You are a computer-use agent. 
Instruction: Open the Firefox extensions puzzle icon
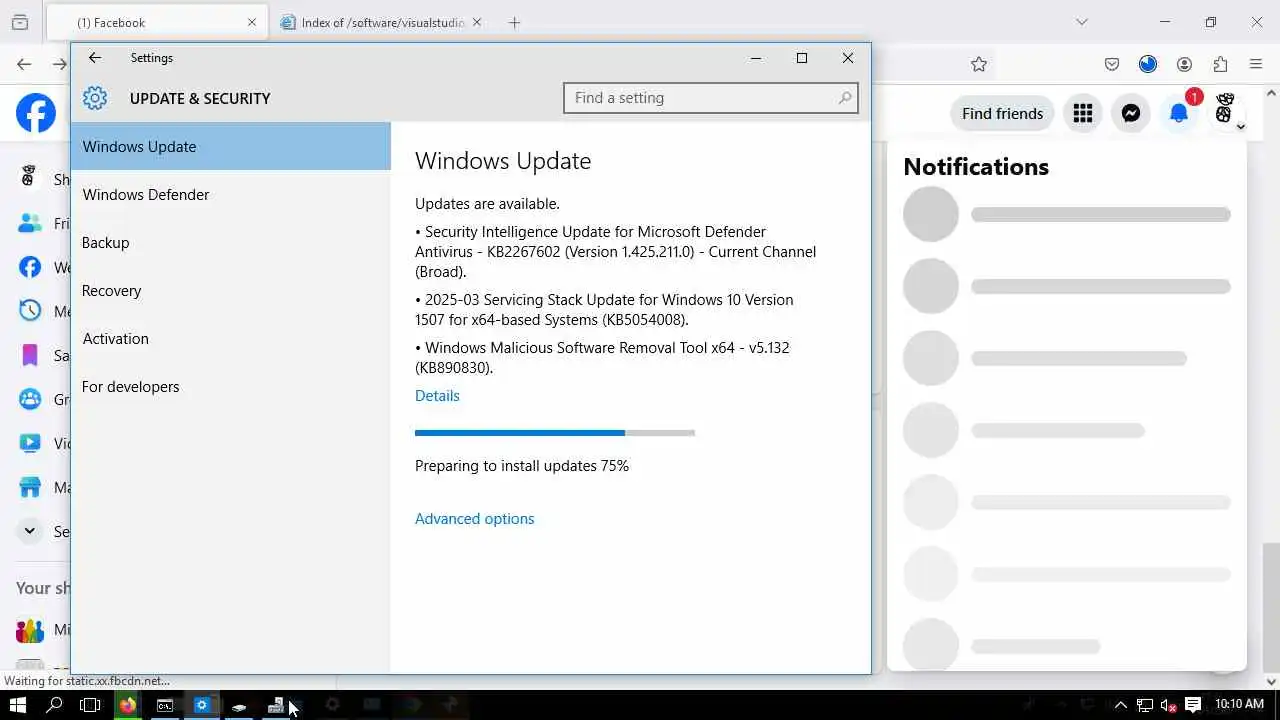1220,64
